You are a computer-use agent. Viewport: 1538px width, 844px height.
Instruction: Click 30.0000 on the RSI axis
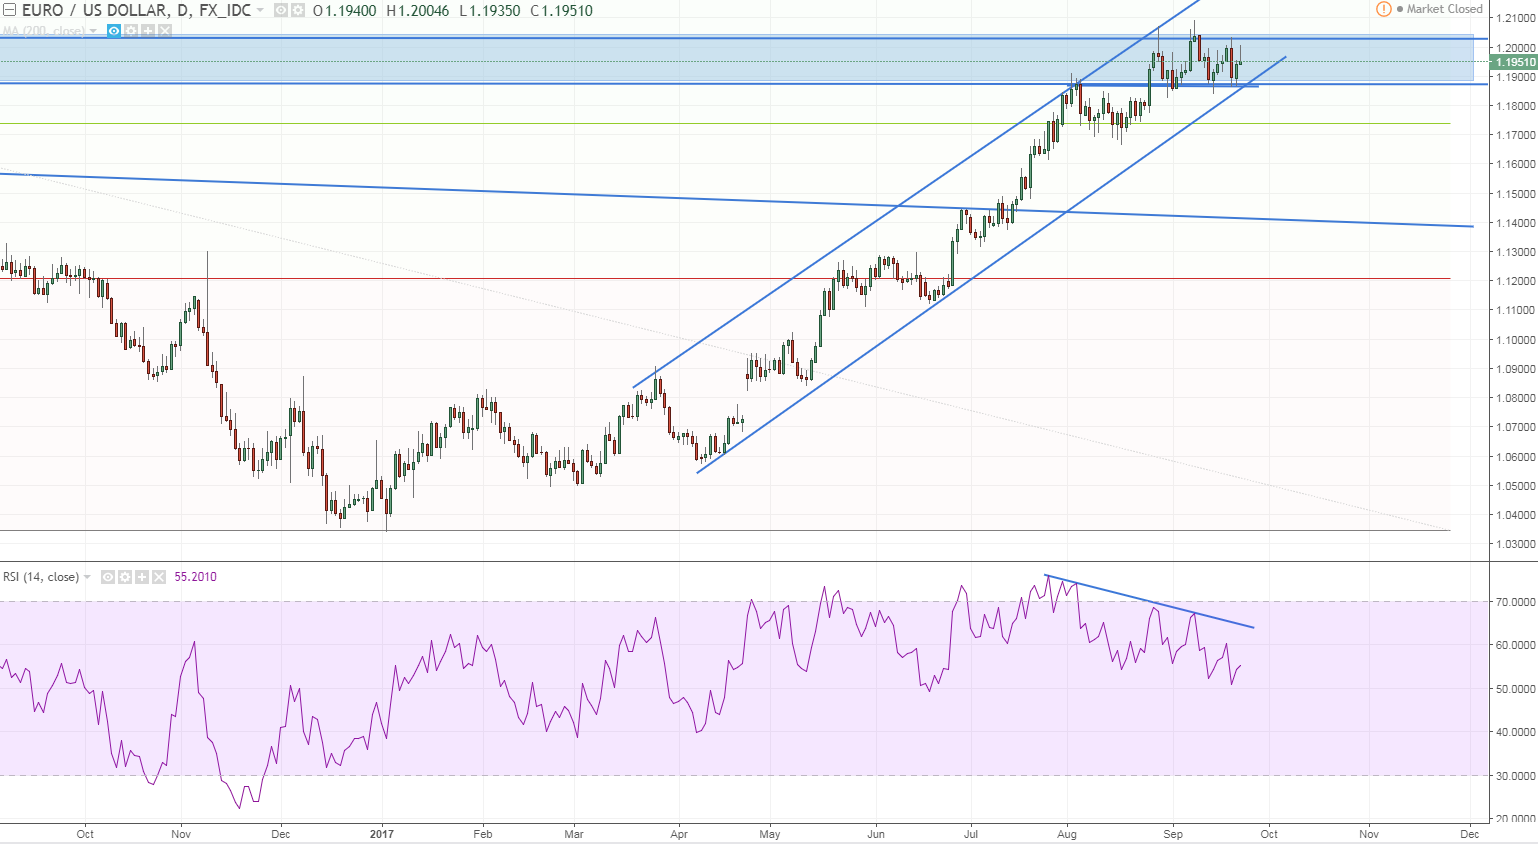(x=1515, y=776)
